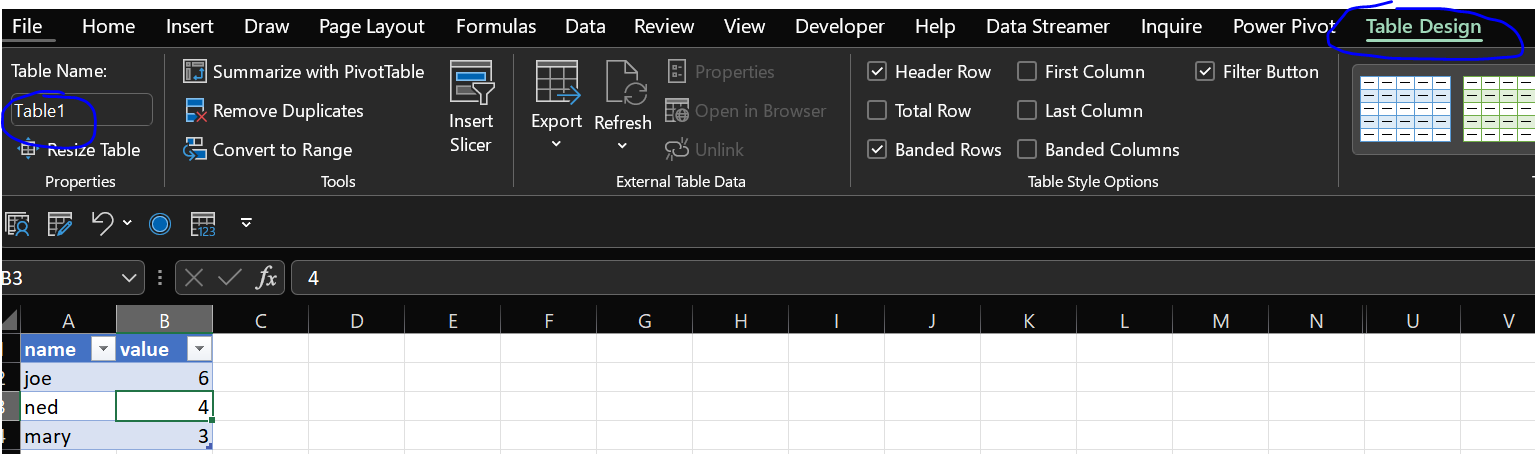Viewport: 1535px width, 454px height.
Task: Click the Summarize with PivotTable icon
Action: coord(195,72)
